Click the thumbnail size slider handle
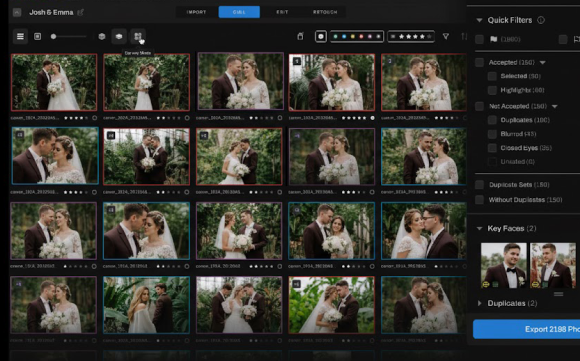This screenshot has width=580, height=361. pyautogui.click(x=54, y=36)
